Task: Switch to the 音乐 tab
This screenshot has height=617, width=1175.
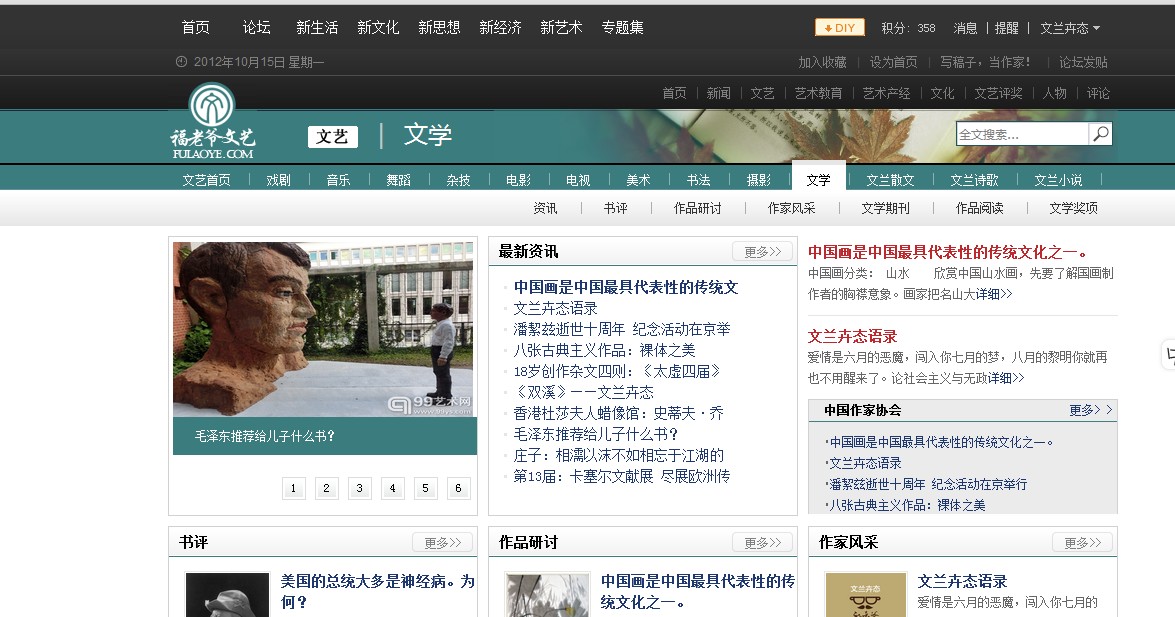Action: (338, 180)
